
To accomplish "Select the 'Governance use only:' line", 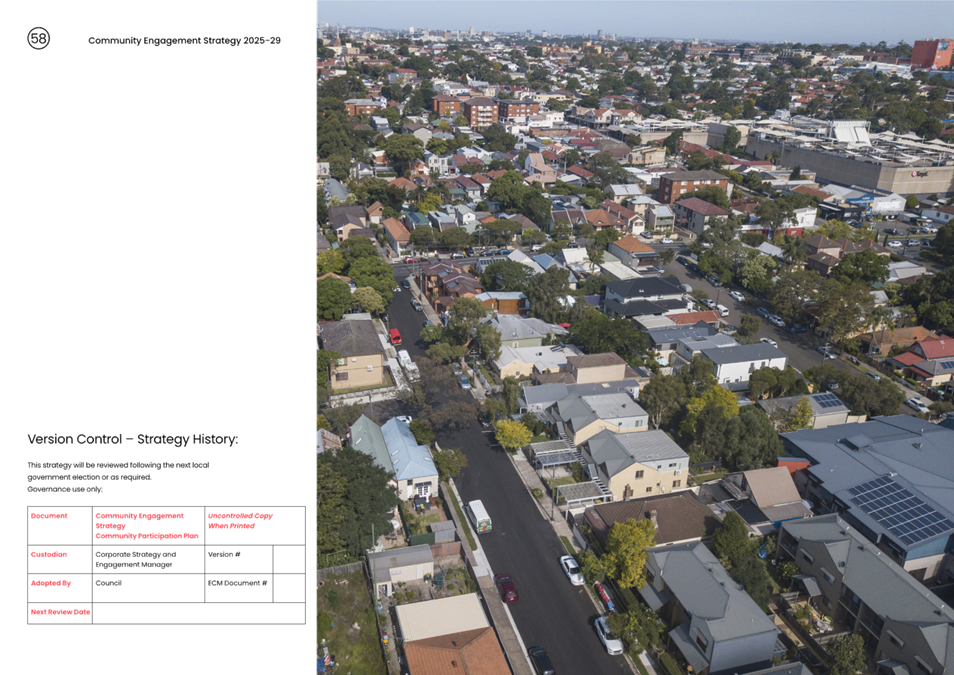I will (x=65, y=489).
